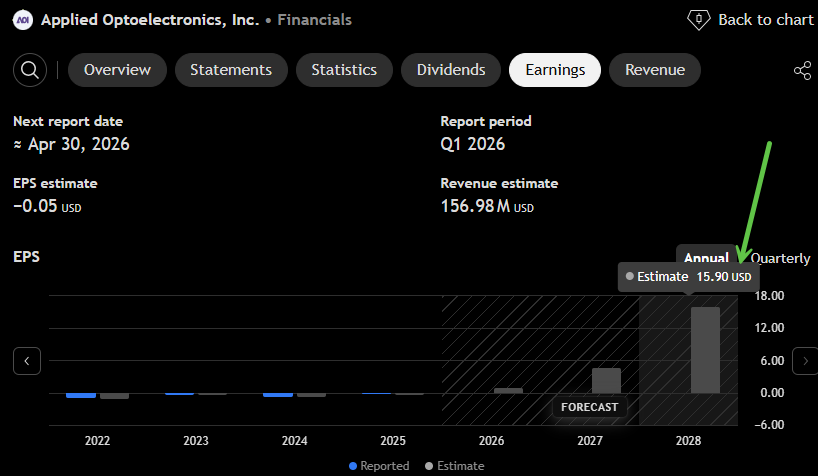818x476 pixels.
Task: Click the Financials breadcrumb text
Action: pyautogui.click(x=315, y=20)
